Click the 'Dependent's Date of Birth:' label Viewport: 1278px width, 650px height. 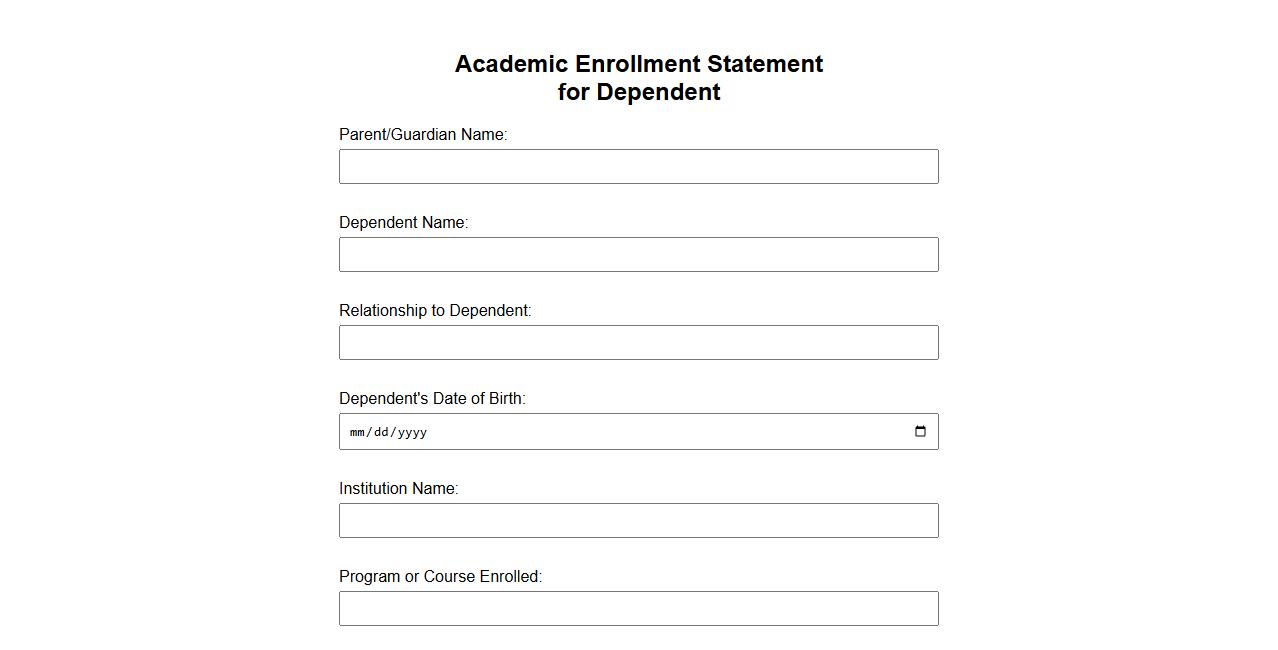tap(432, 399)
